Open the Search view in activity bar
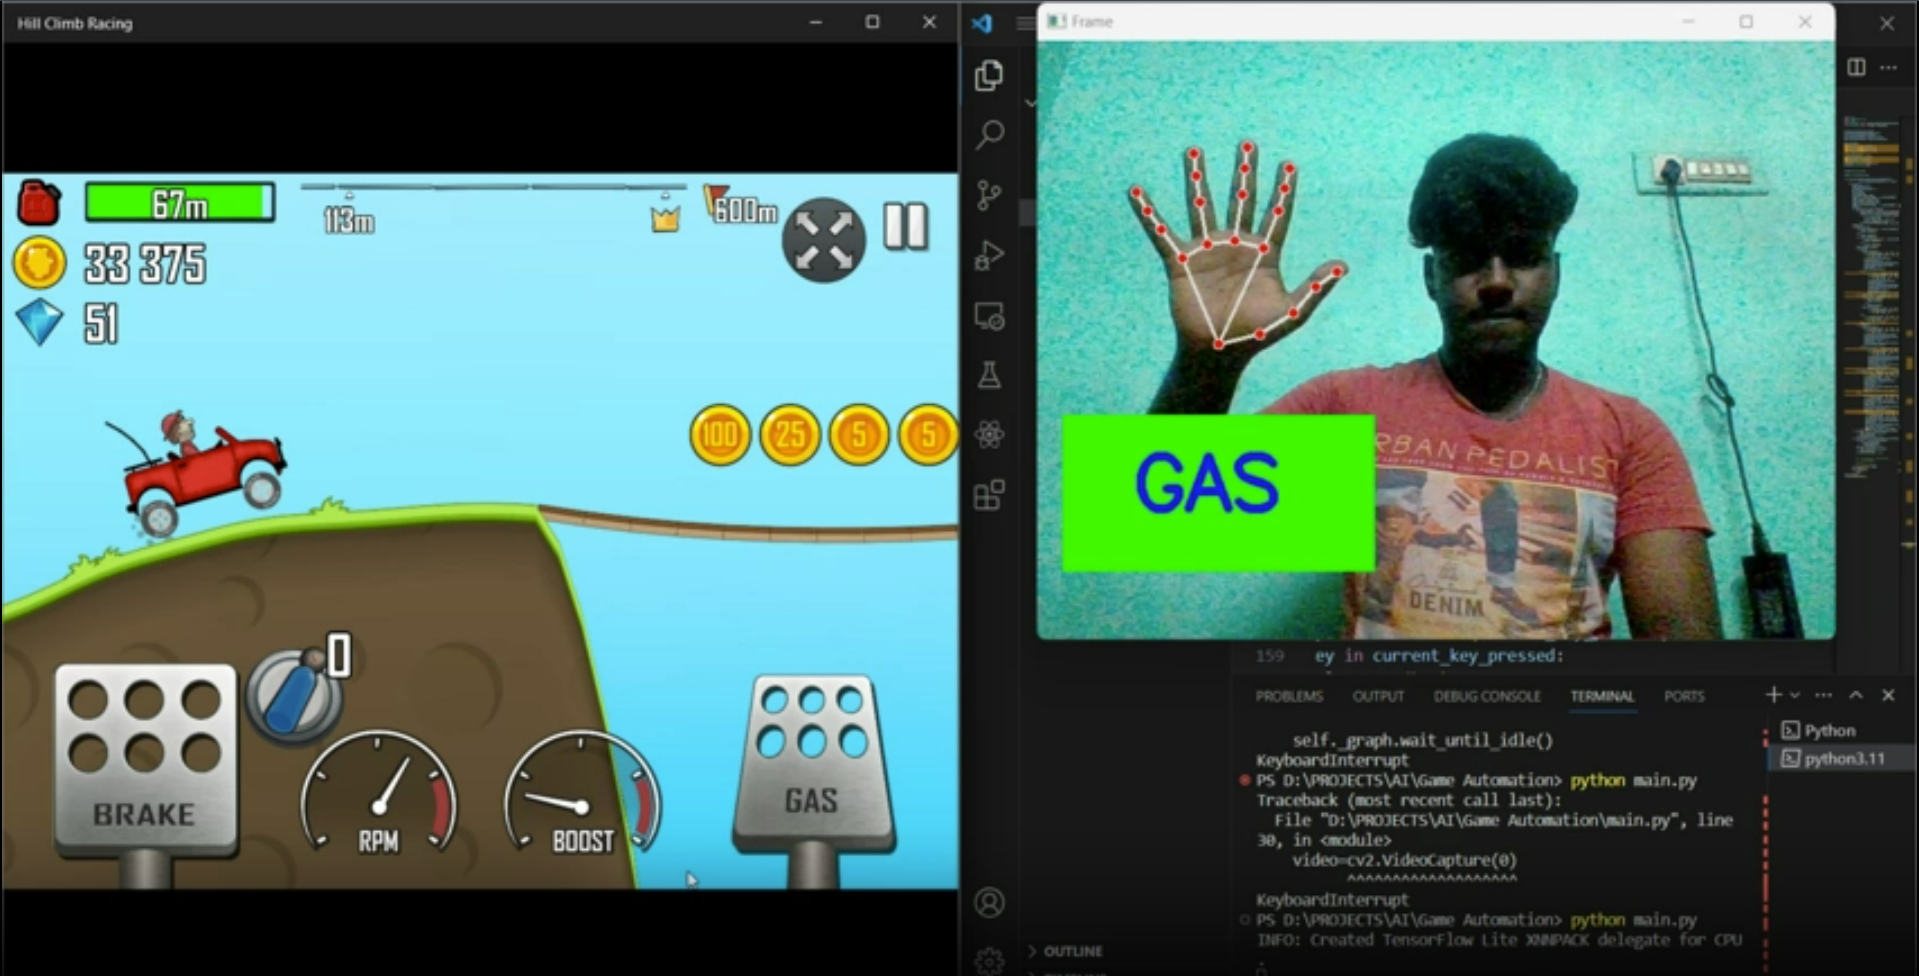Screen dimensions: 1919x976 tap(989, 134)
